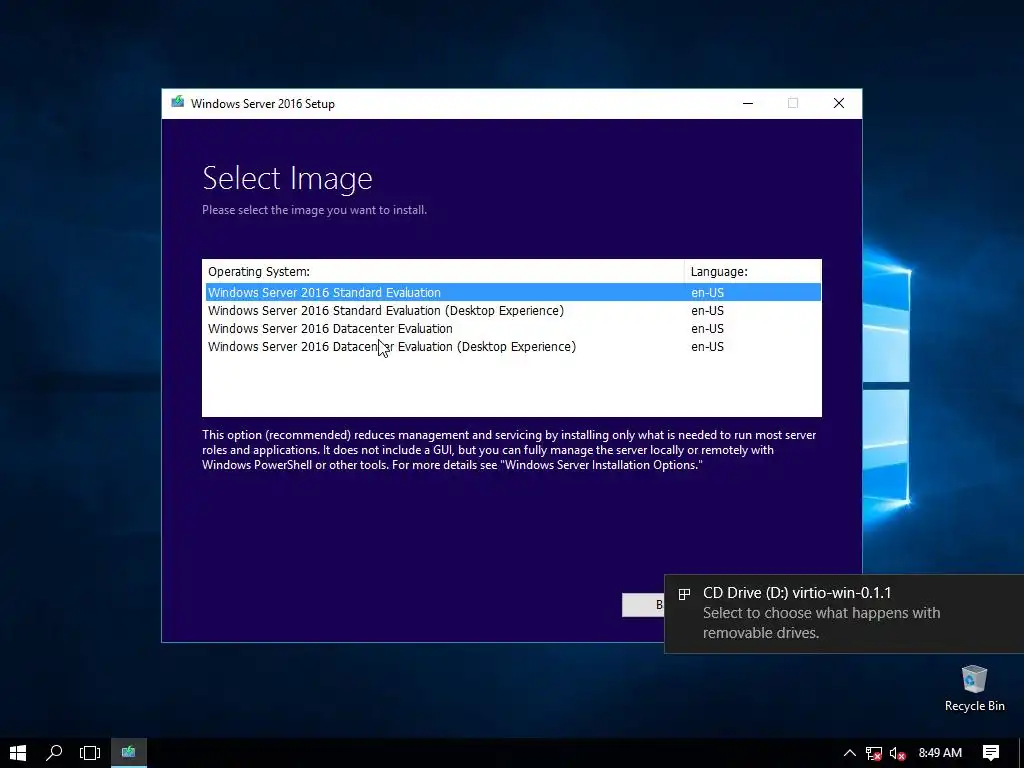Open the Action Center notifications icon
Screen dimensions: 1024x768
click(x=991, y=753)
